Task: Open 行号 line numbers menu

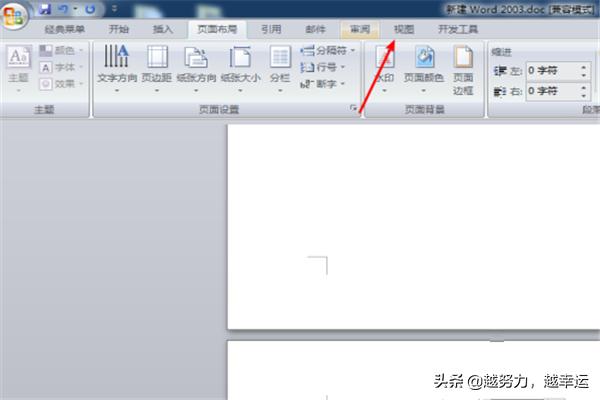Action: pyautogui.click(x=323, y=67)
